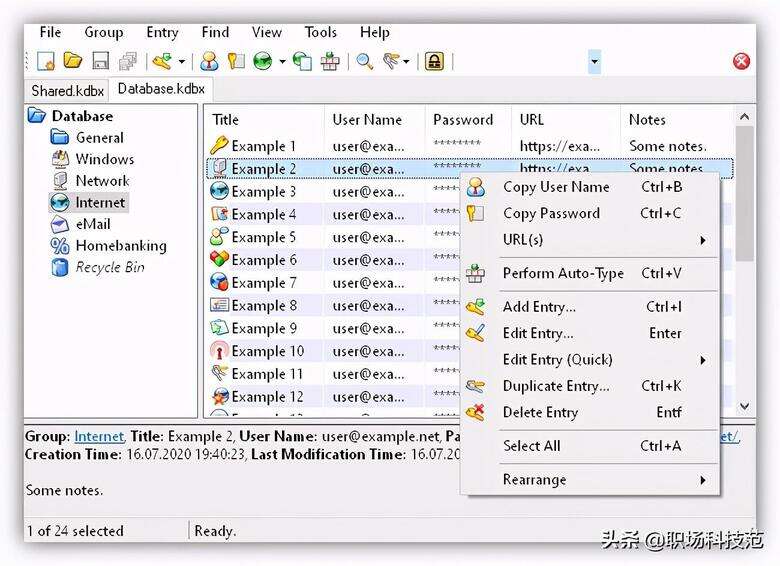Choose Select All in context menu
Image resolution: width=780 pixels, height=566 pixels.
point(590,446)
